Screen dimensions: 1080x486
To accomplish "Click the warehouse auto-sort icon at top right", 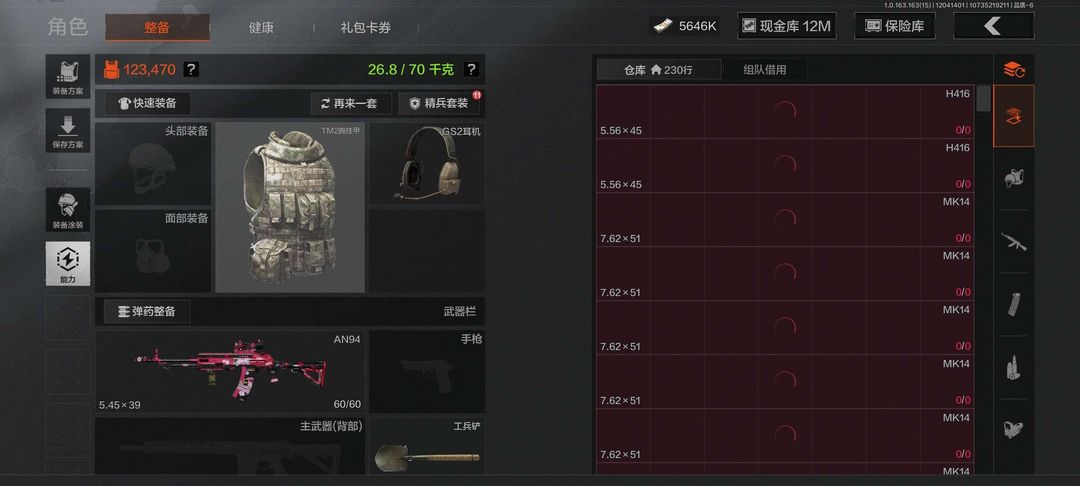I will tap(1013, 69).
